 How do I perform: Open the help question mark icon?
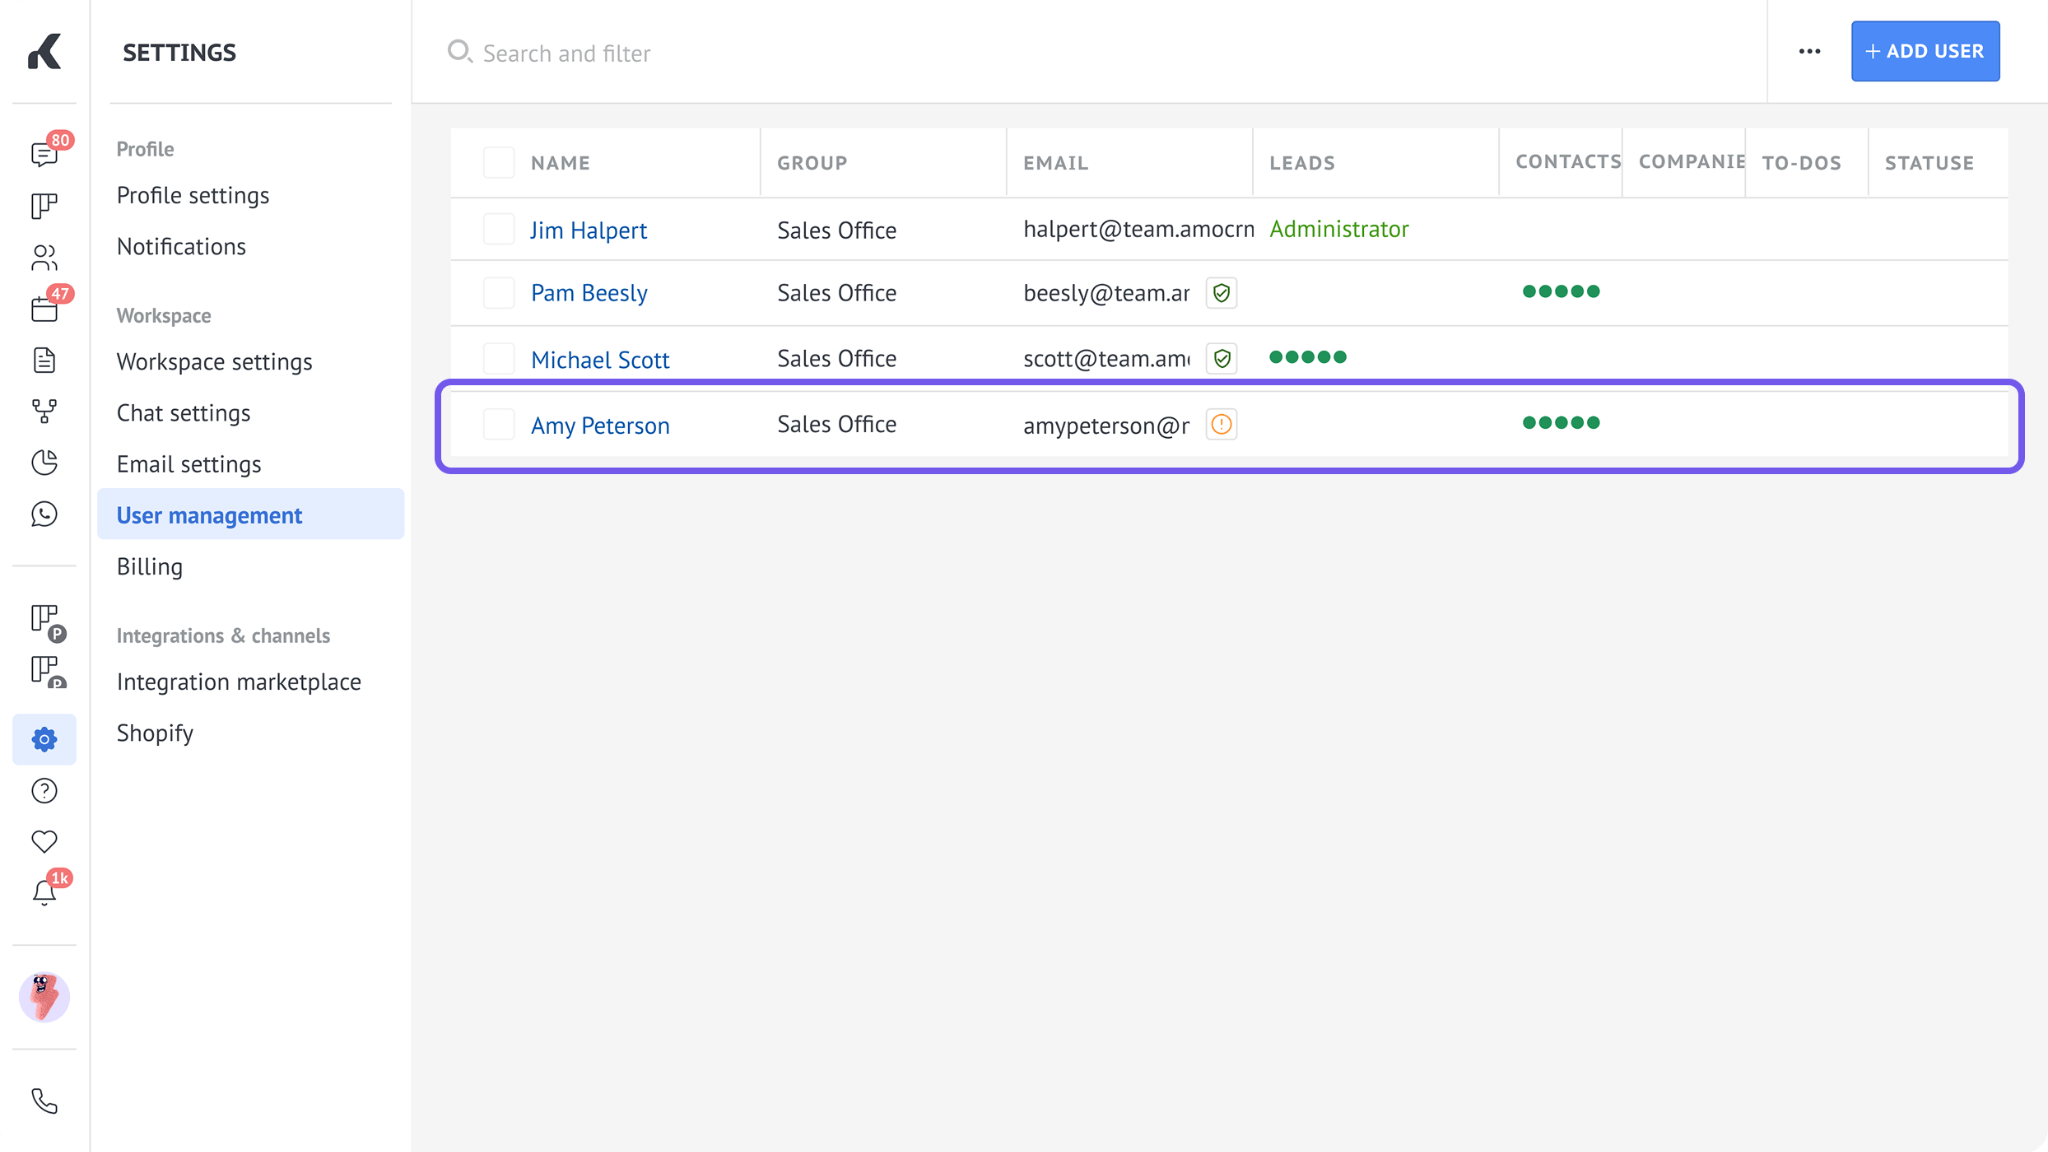point(44,790)
